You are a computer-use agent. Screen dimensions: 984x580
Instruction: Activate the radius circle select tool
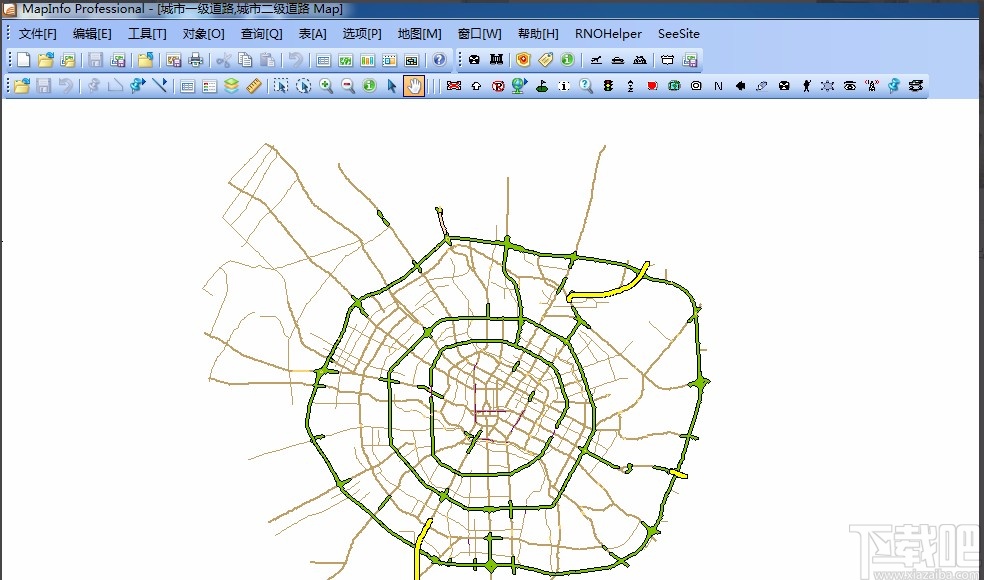[x=303, y=85]
